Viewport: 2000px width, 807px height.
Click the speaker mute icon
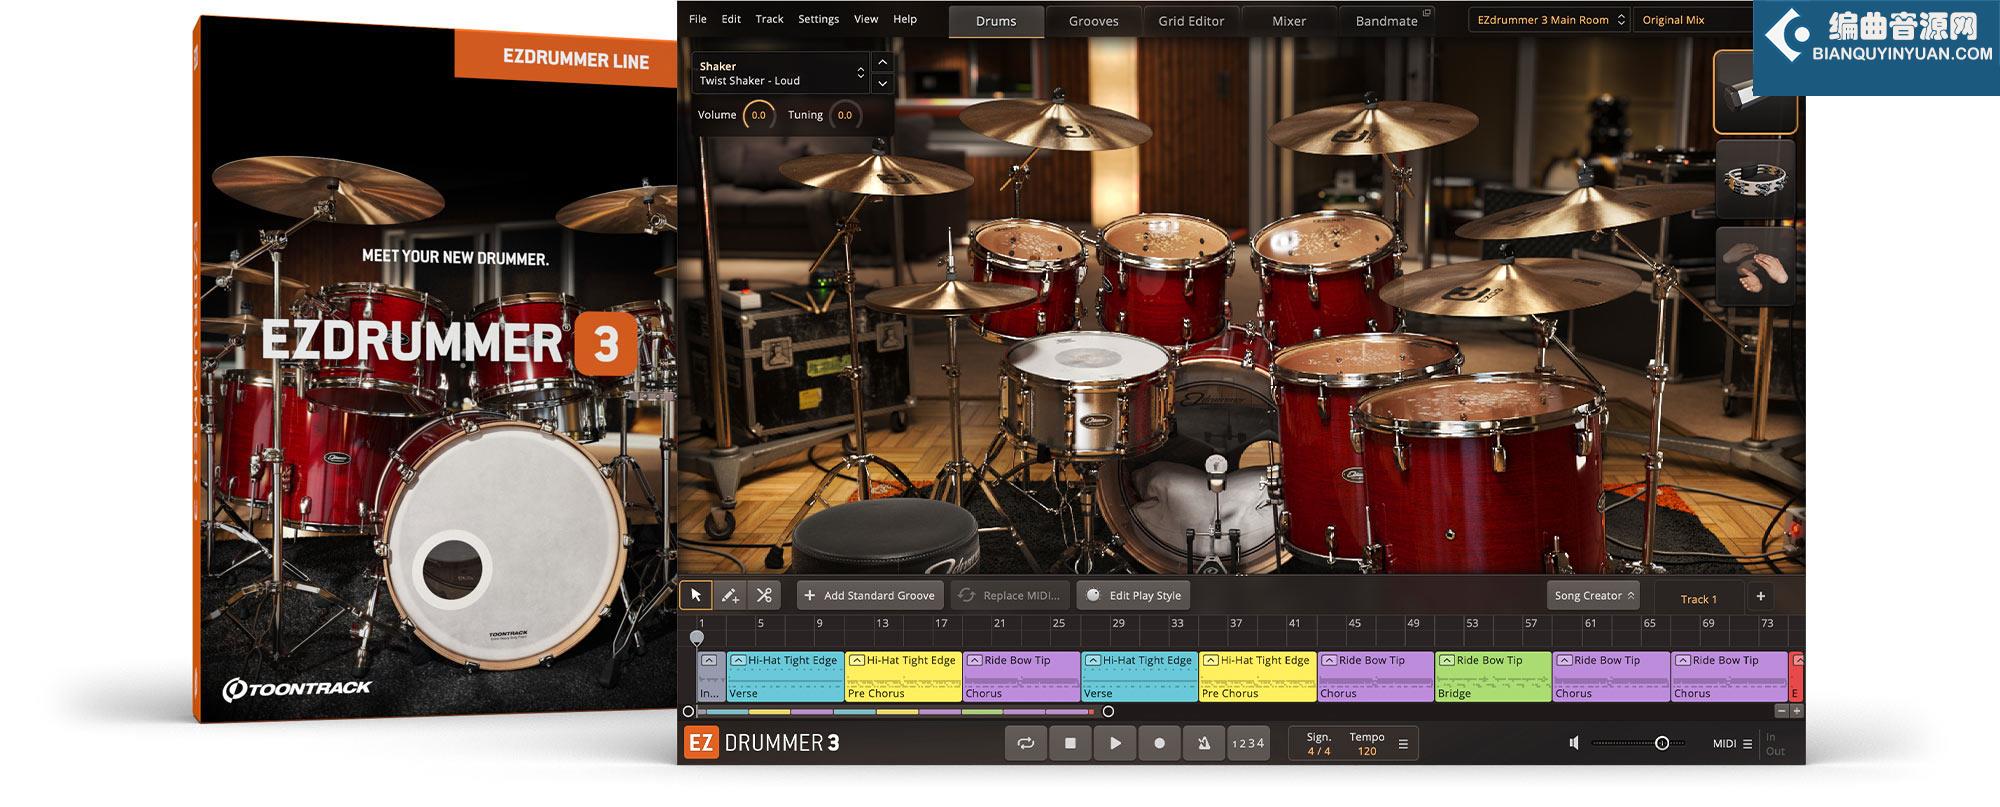point(1574,743)
